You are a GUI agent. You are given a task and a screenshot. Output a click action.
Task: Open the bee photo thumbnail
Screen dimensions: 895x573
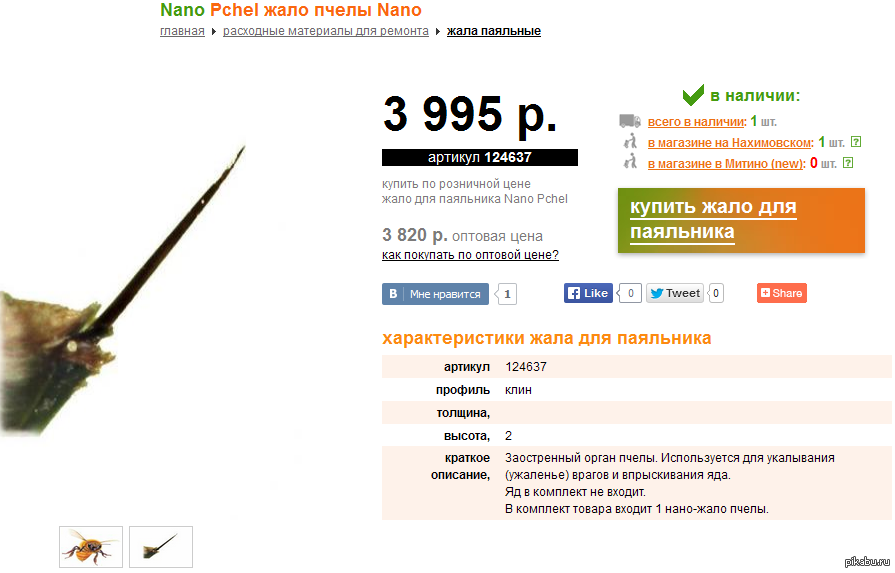[x=91, y=547]
